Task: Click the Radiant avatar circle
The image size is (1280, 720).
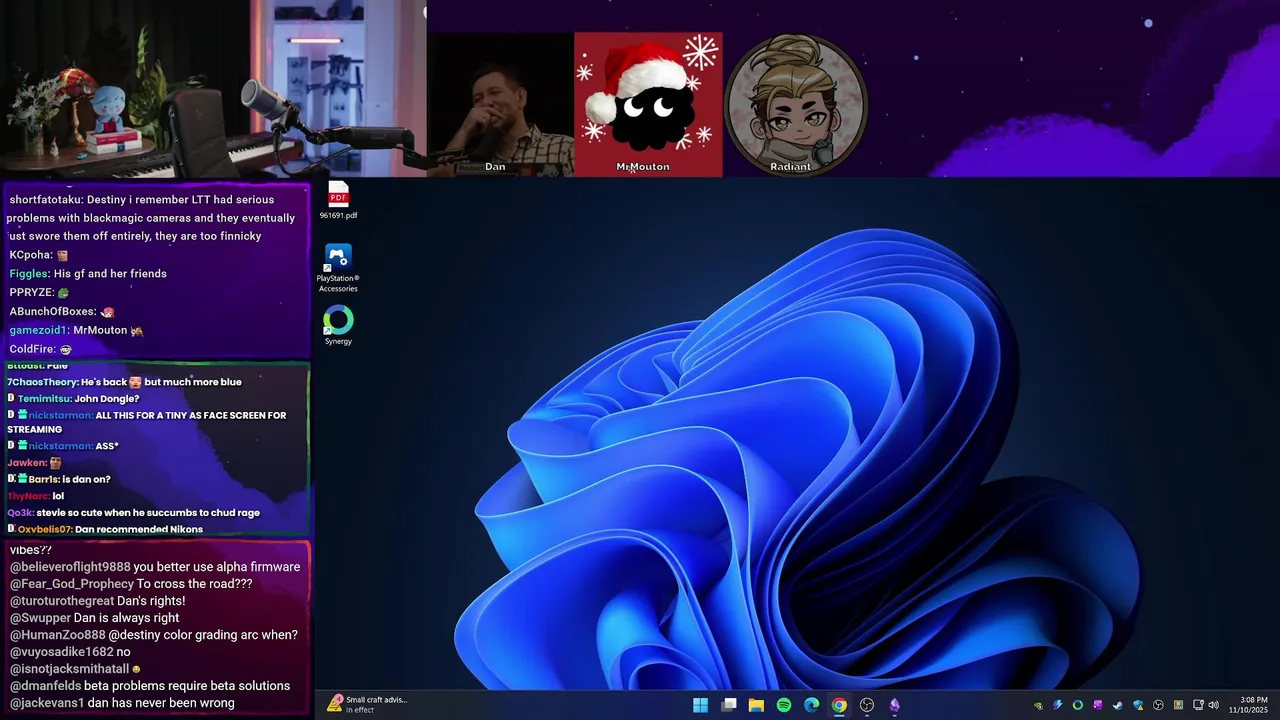Action: pyautogui.click(x=796, y=104)
